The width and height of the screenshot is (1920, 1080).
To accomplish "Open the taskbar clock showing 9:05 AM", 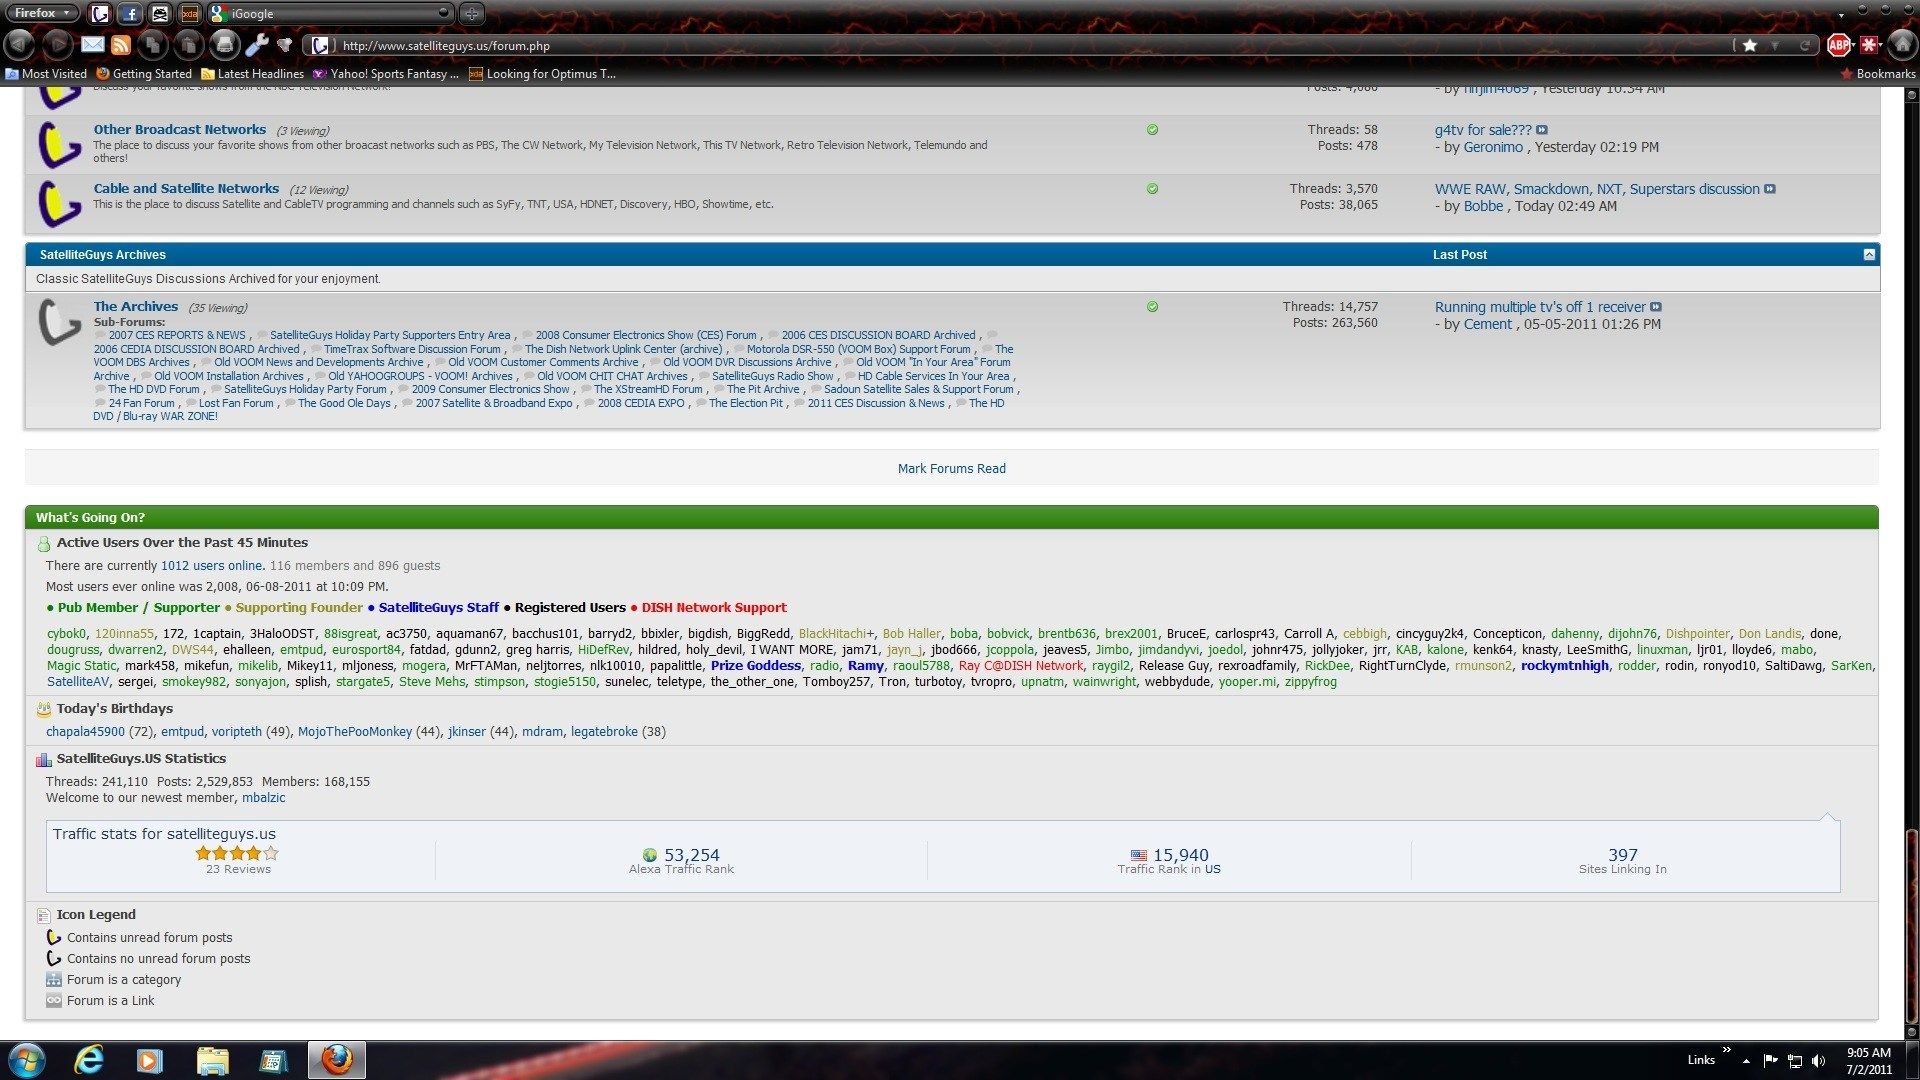I will click(1868, 1060).
